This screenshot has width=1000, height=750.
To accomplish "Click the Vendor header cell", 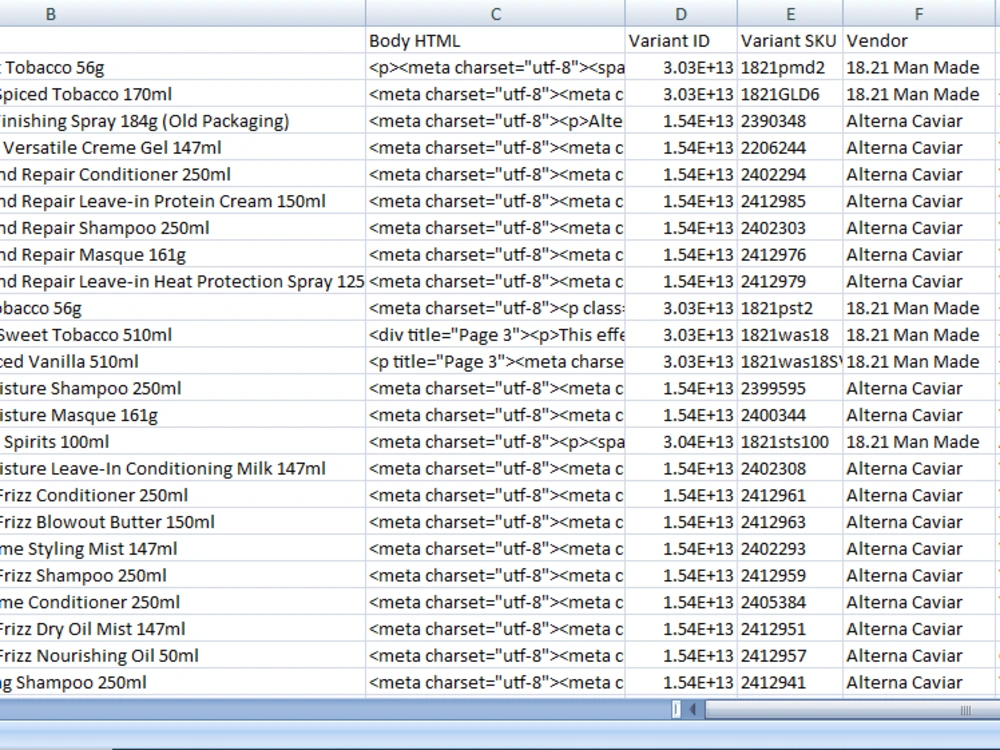I will (918, 40).
